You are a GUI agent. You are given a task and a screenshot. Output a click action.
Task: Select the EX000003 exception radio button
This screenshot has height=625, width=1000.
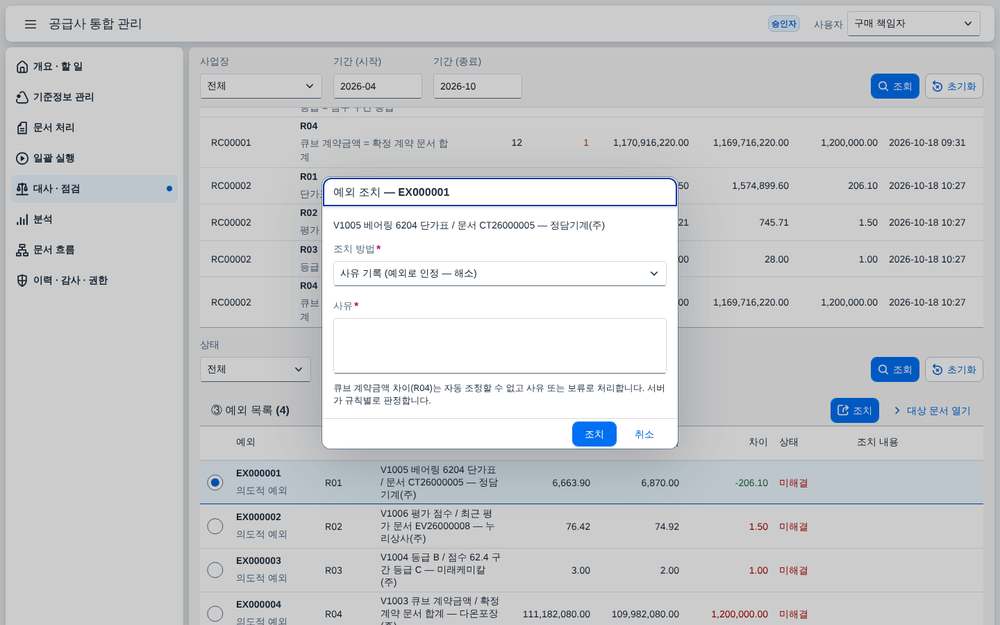pos(215,570)
